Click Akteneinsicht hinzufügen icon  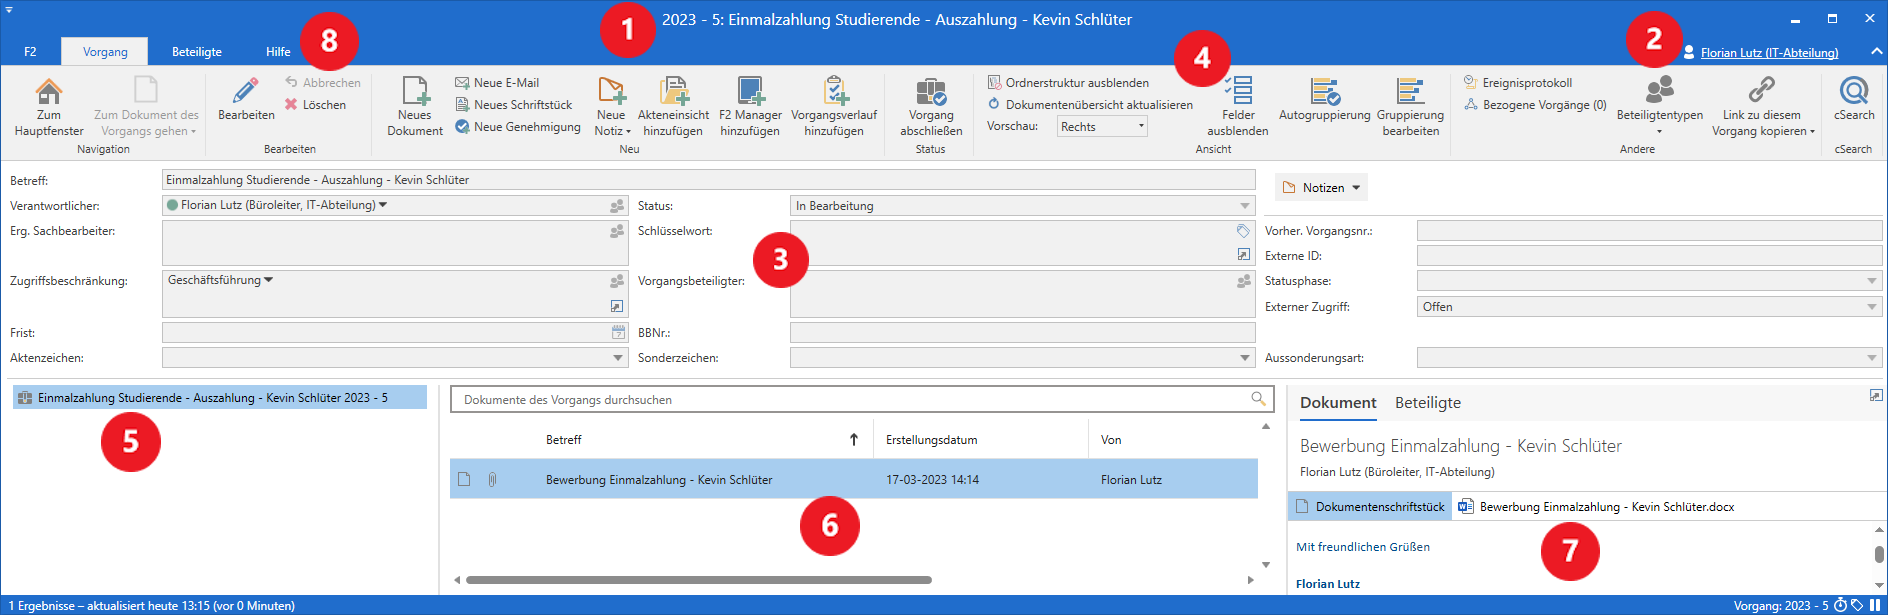coord(674,92)
